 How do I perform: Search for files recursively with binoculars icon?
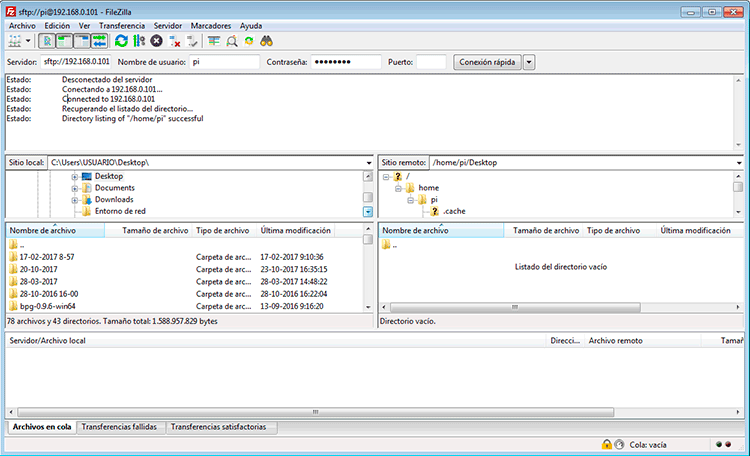(x=266, y=41)
